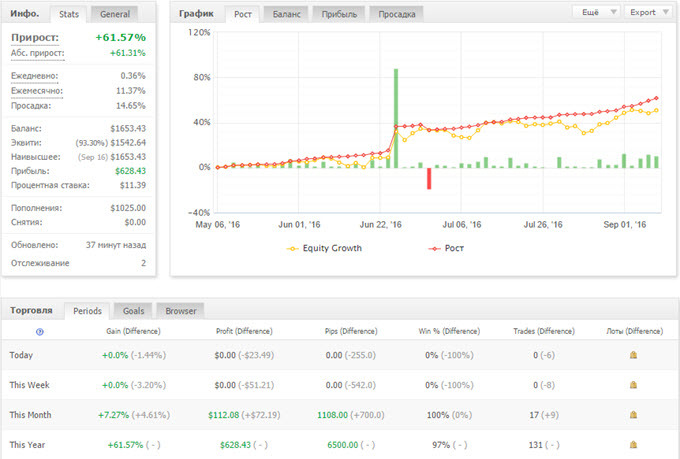Click the 1108.00 pips for This Month
The image size is (680, 459).
332,415
